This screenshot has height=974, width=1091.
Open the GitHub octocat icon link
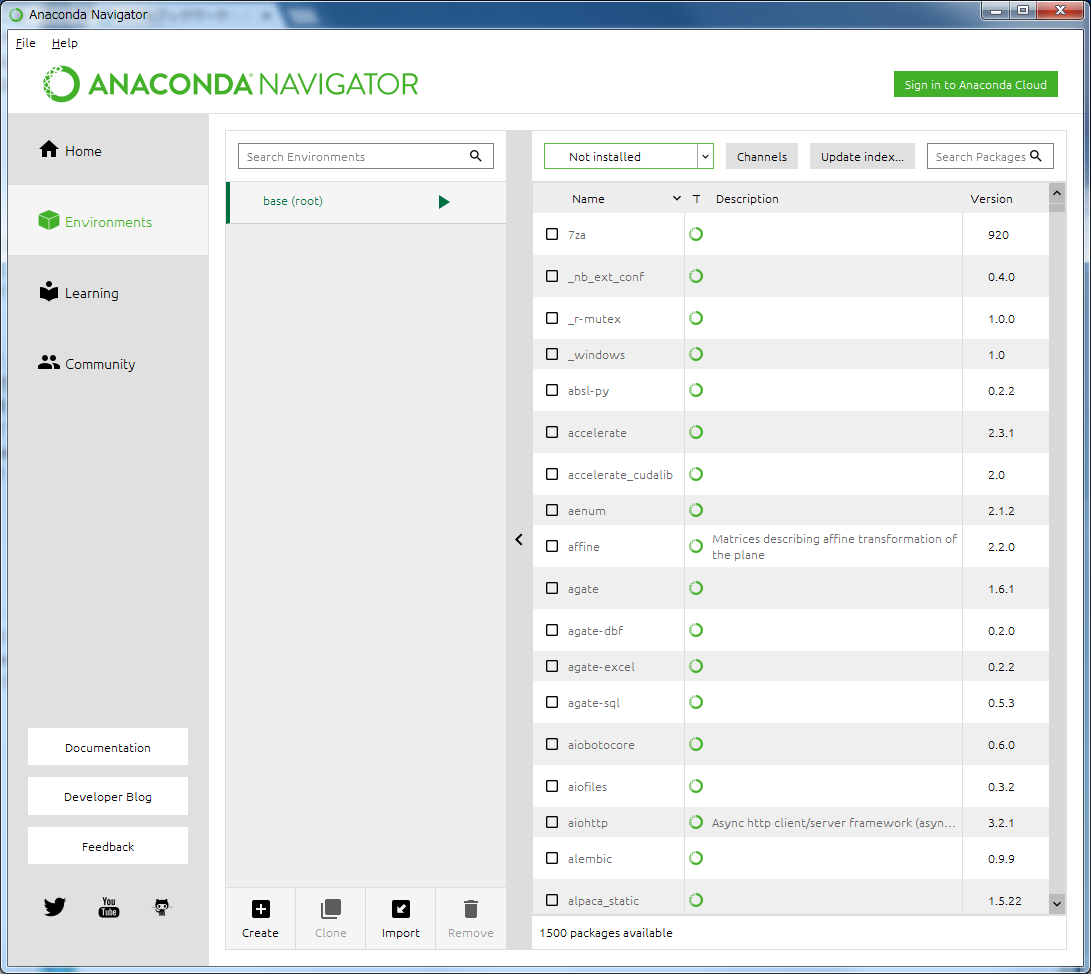tap(161, 907)
